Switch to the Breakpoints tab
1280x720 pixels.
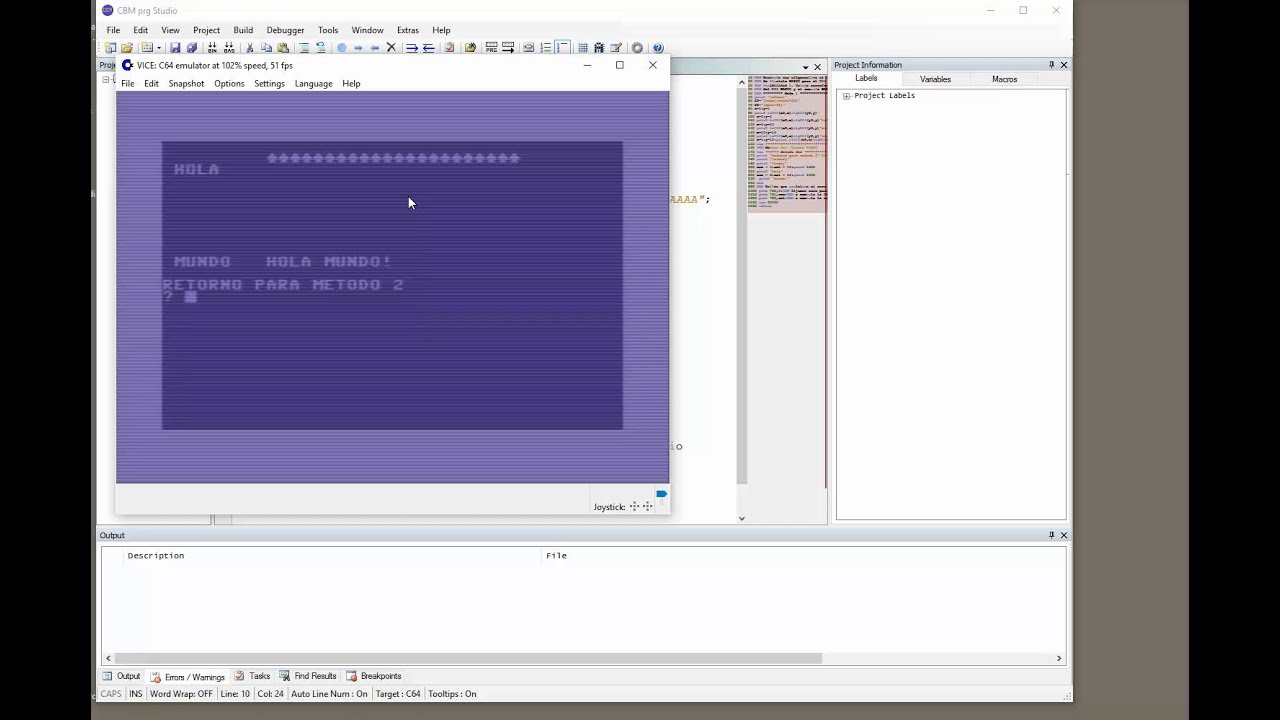(x=373, y=676)
